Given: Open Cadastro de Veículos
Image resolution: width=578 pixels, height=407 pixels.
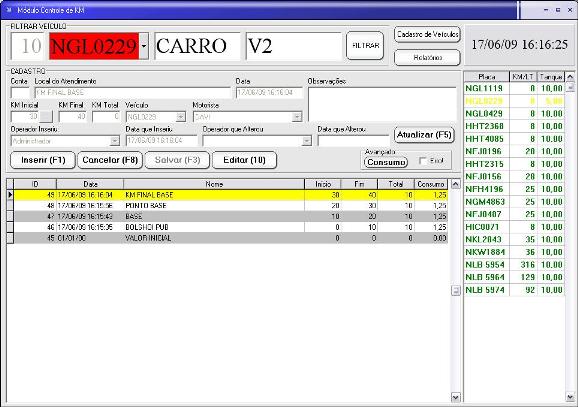Looking at the screenshot, I should [x=427, y=35].
